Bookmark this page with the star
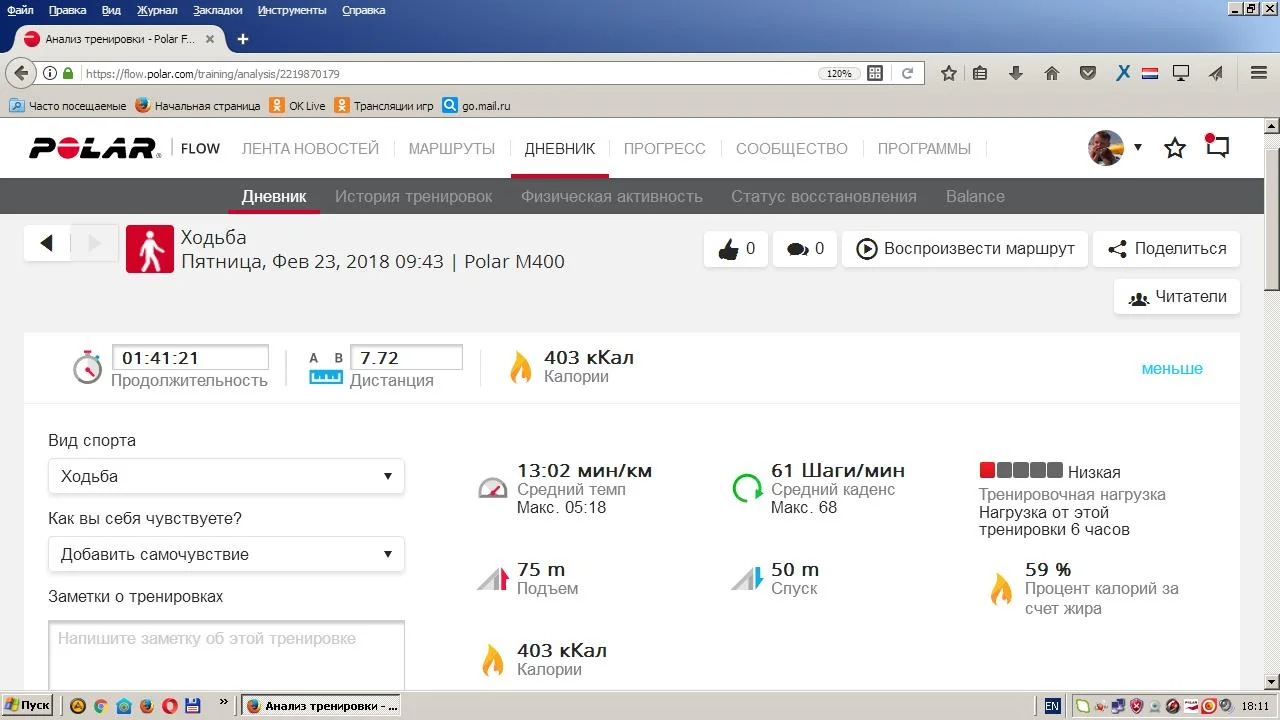The width and height of the screenshot is (1280, 720). point(949,73)
